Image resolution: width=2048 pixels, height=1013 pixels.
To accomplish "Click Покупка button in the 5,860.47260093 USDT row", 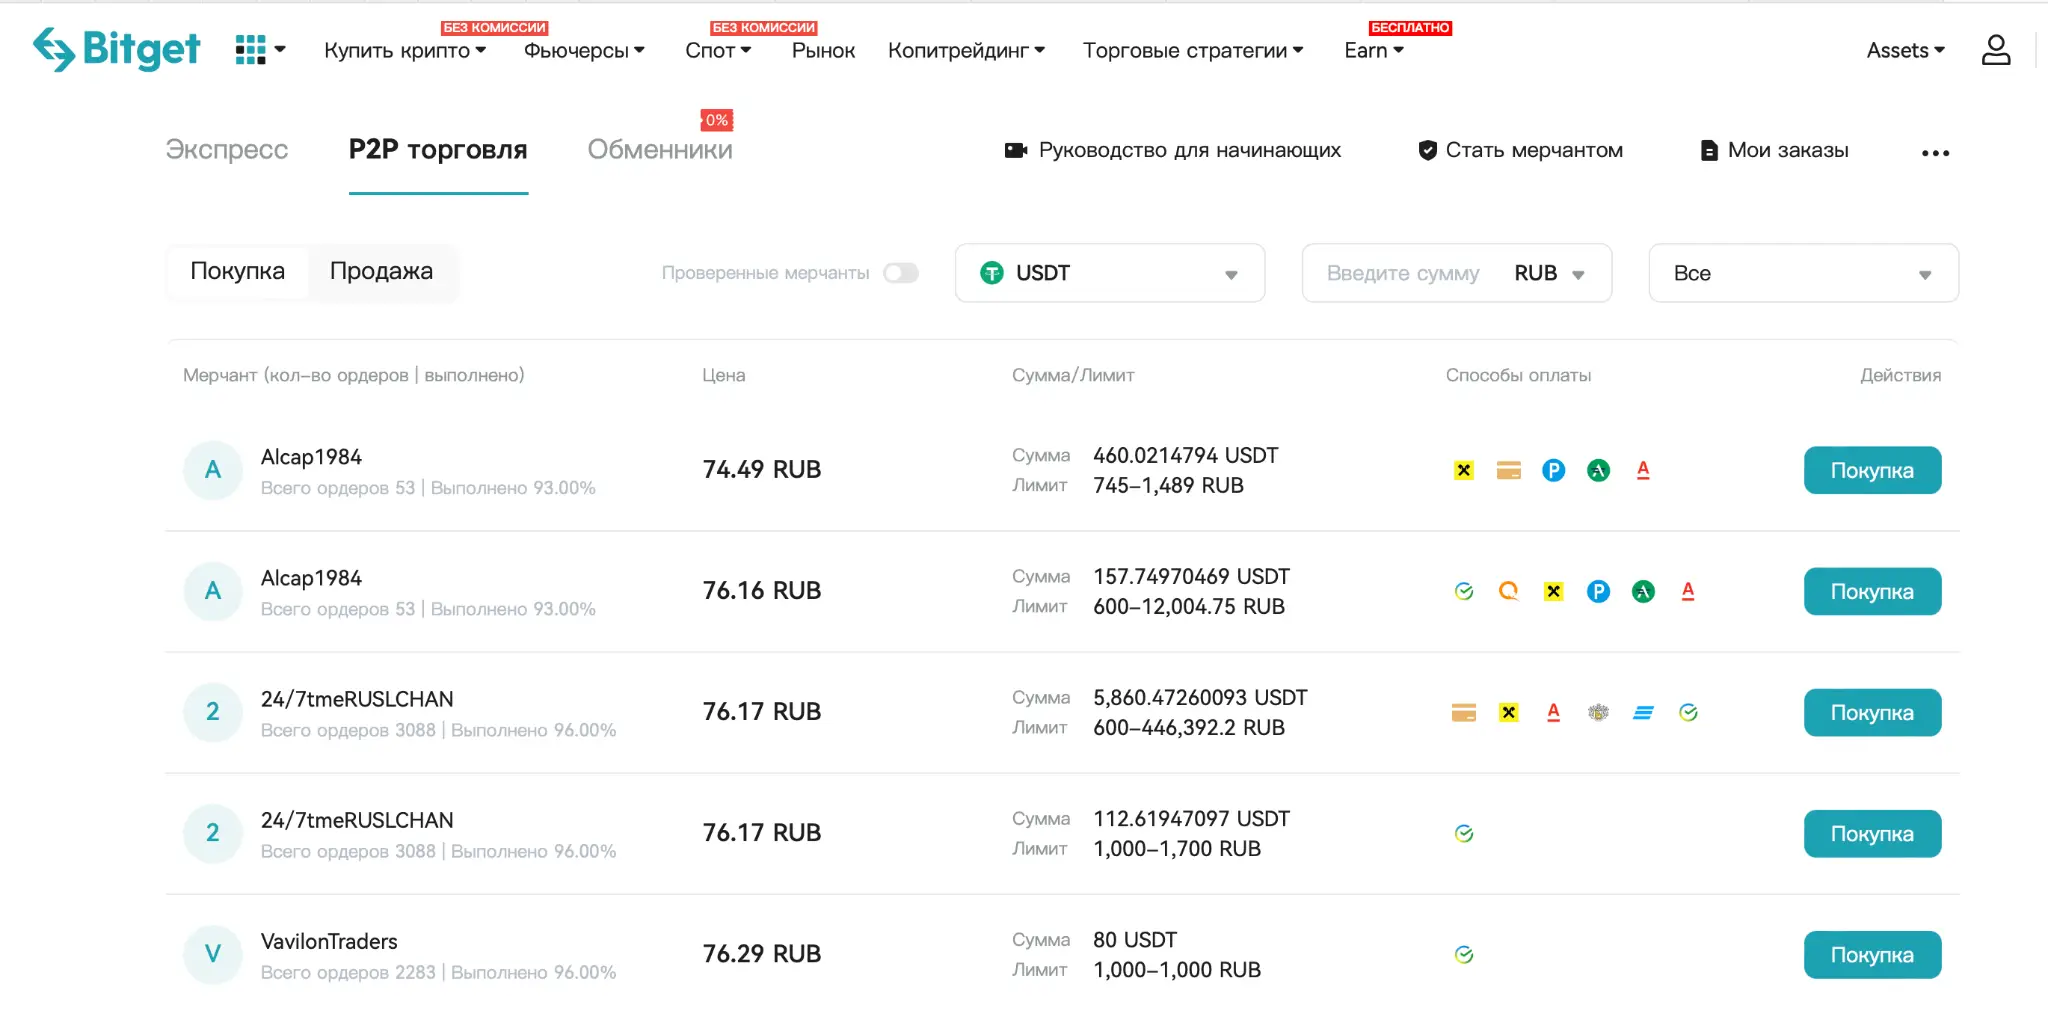I will tap(1872, 712).
